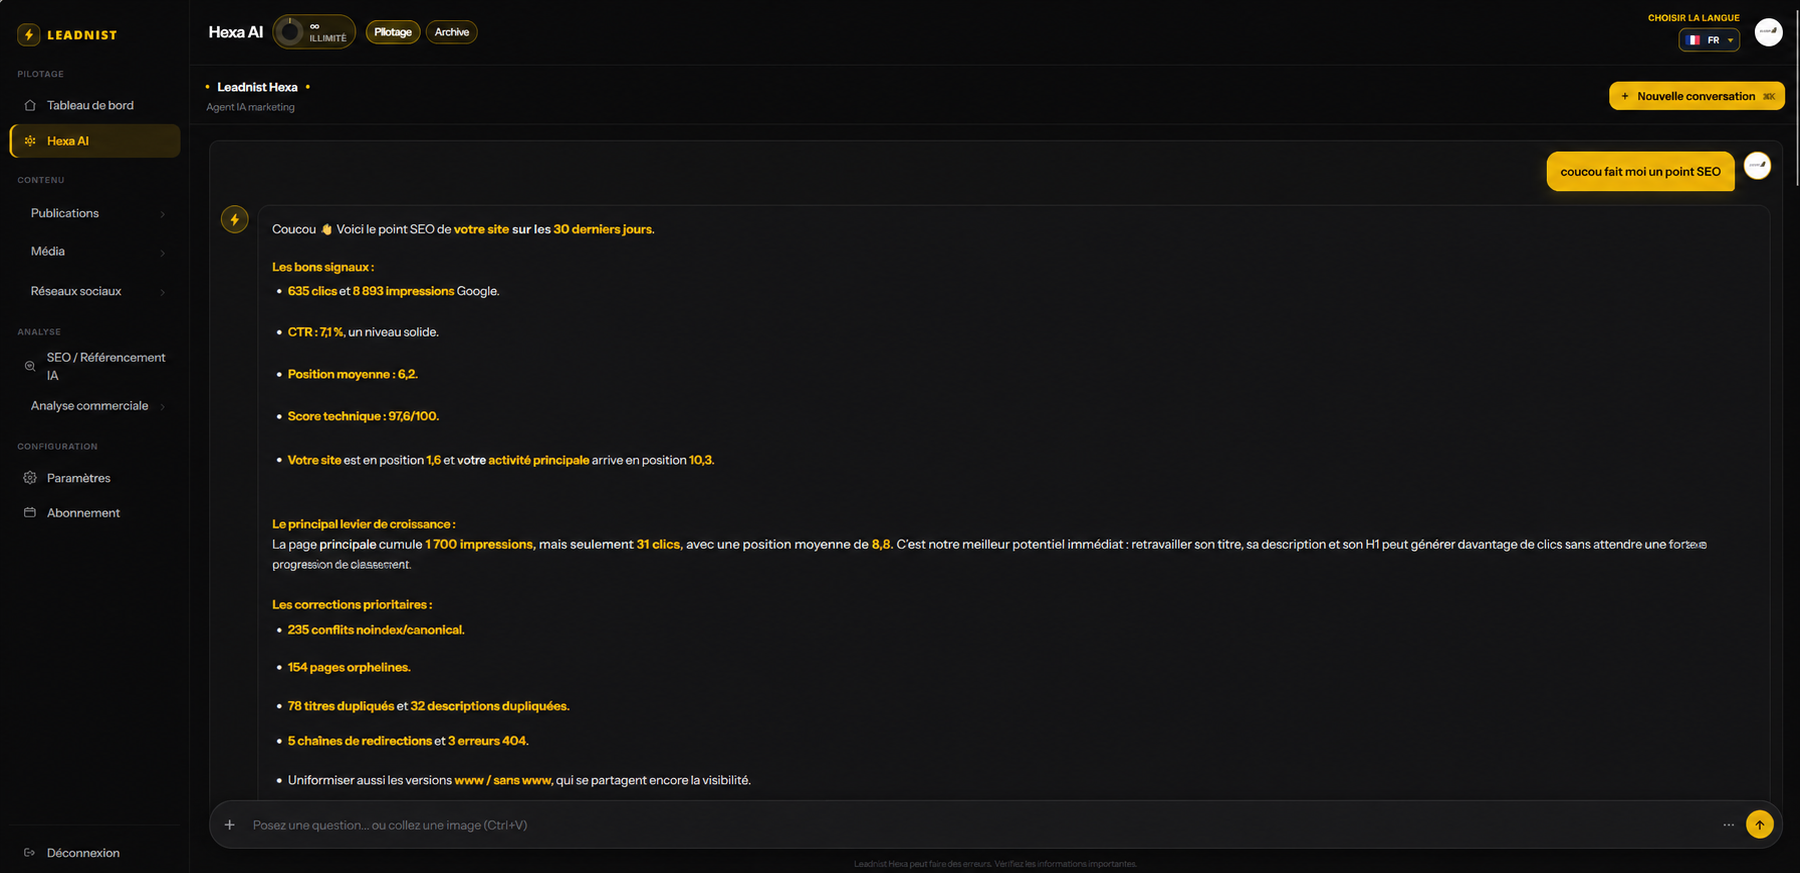1800x873 pixels.
Task: Click the plus attachment icon in the composer
Action: tap(230, 825)
